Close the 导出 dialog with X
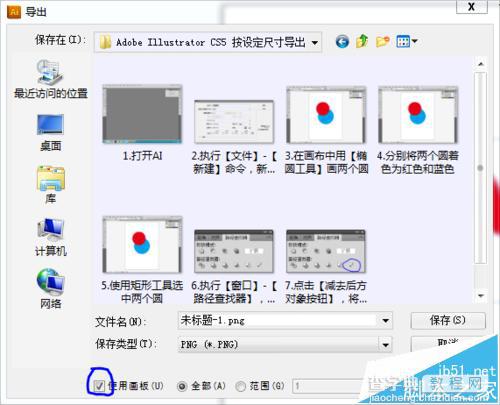This screenshot has width=500, height=405. [471, 7]
